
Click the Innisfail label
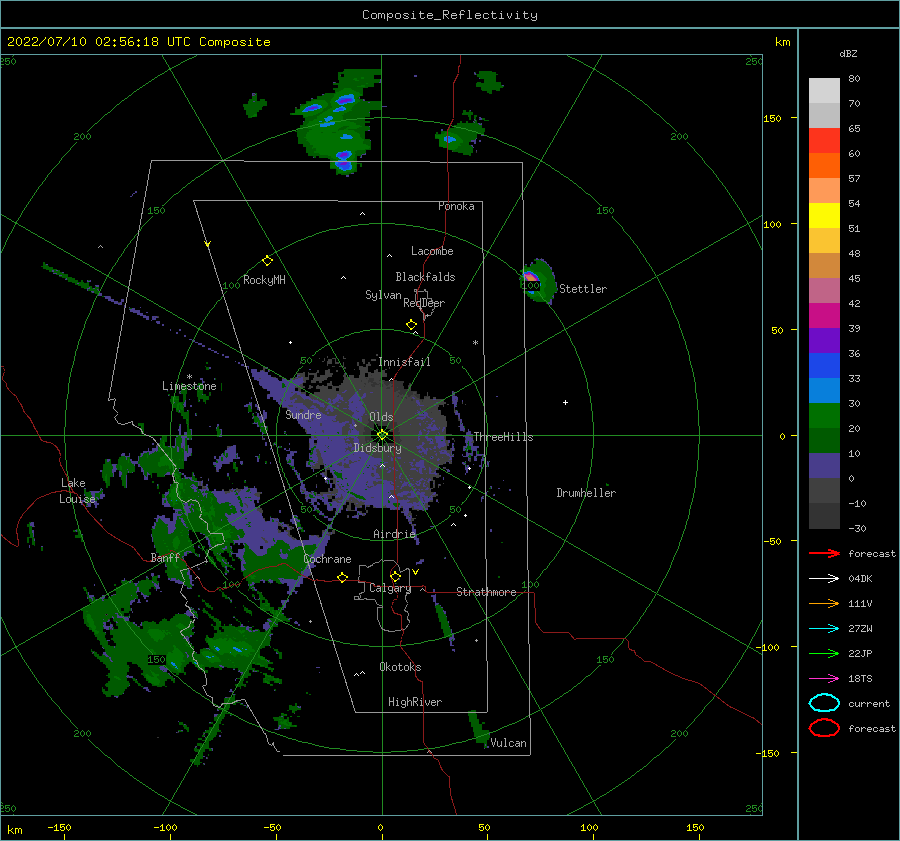(404, 362)
